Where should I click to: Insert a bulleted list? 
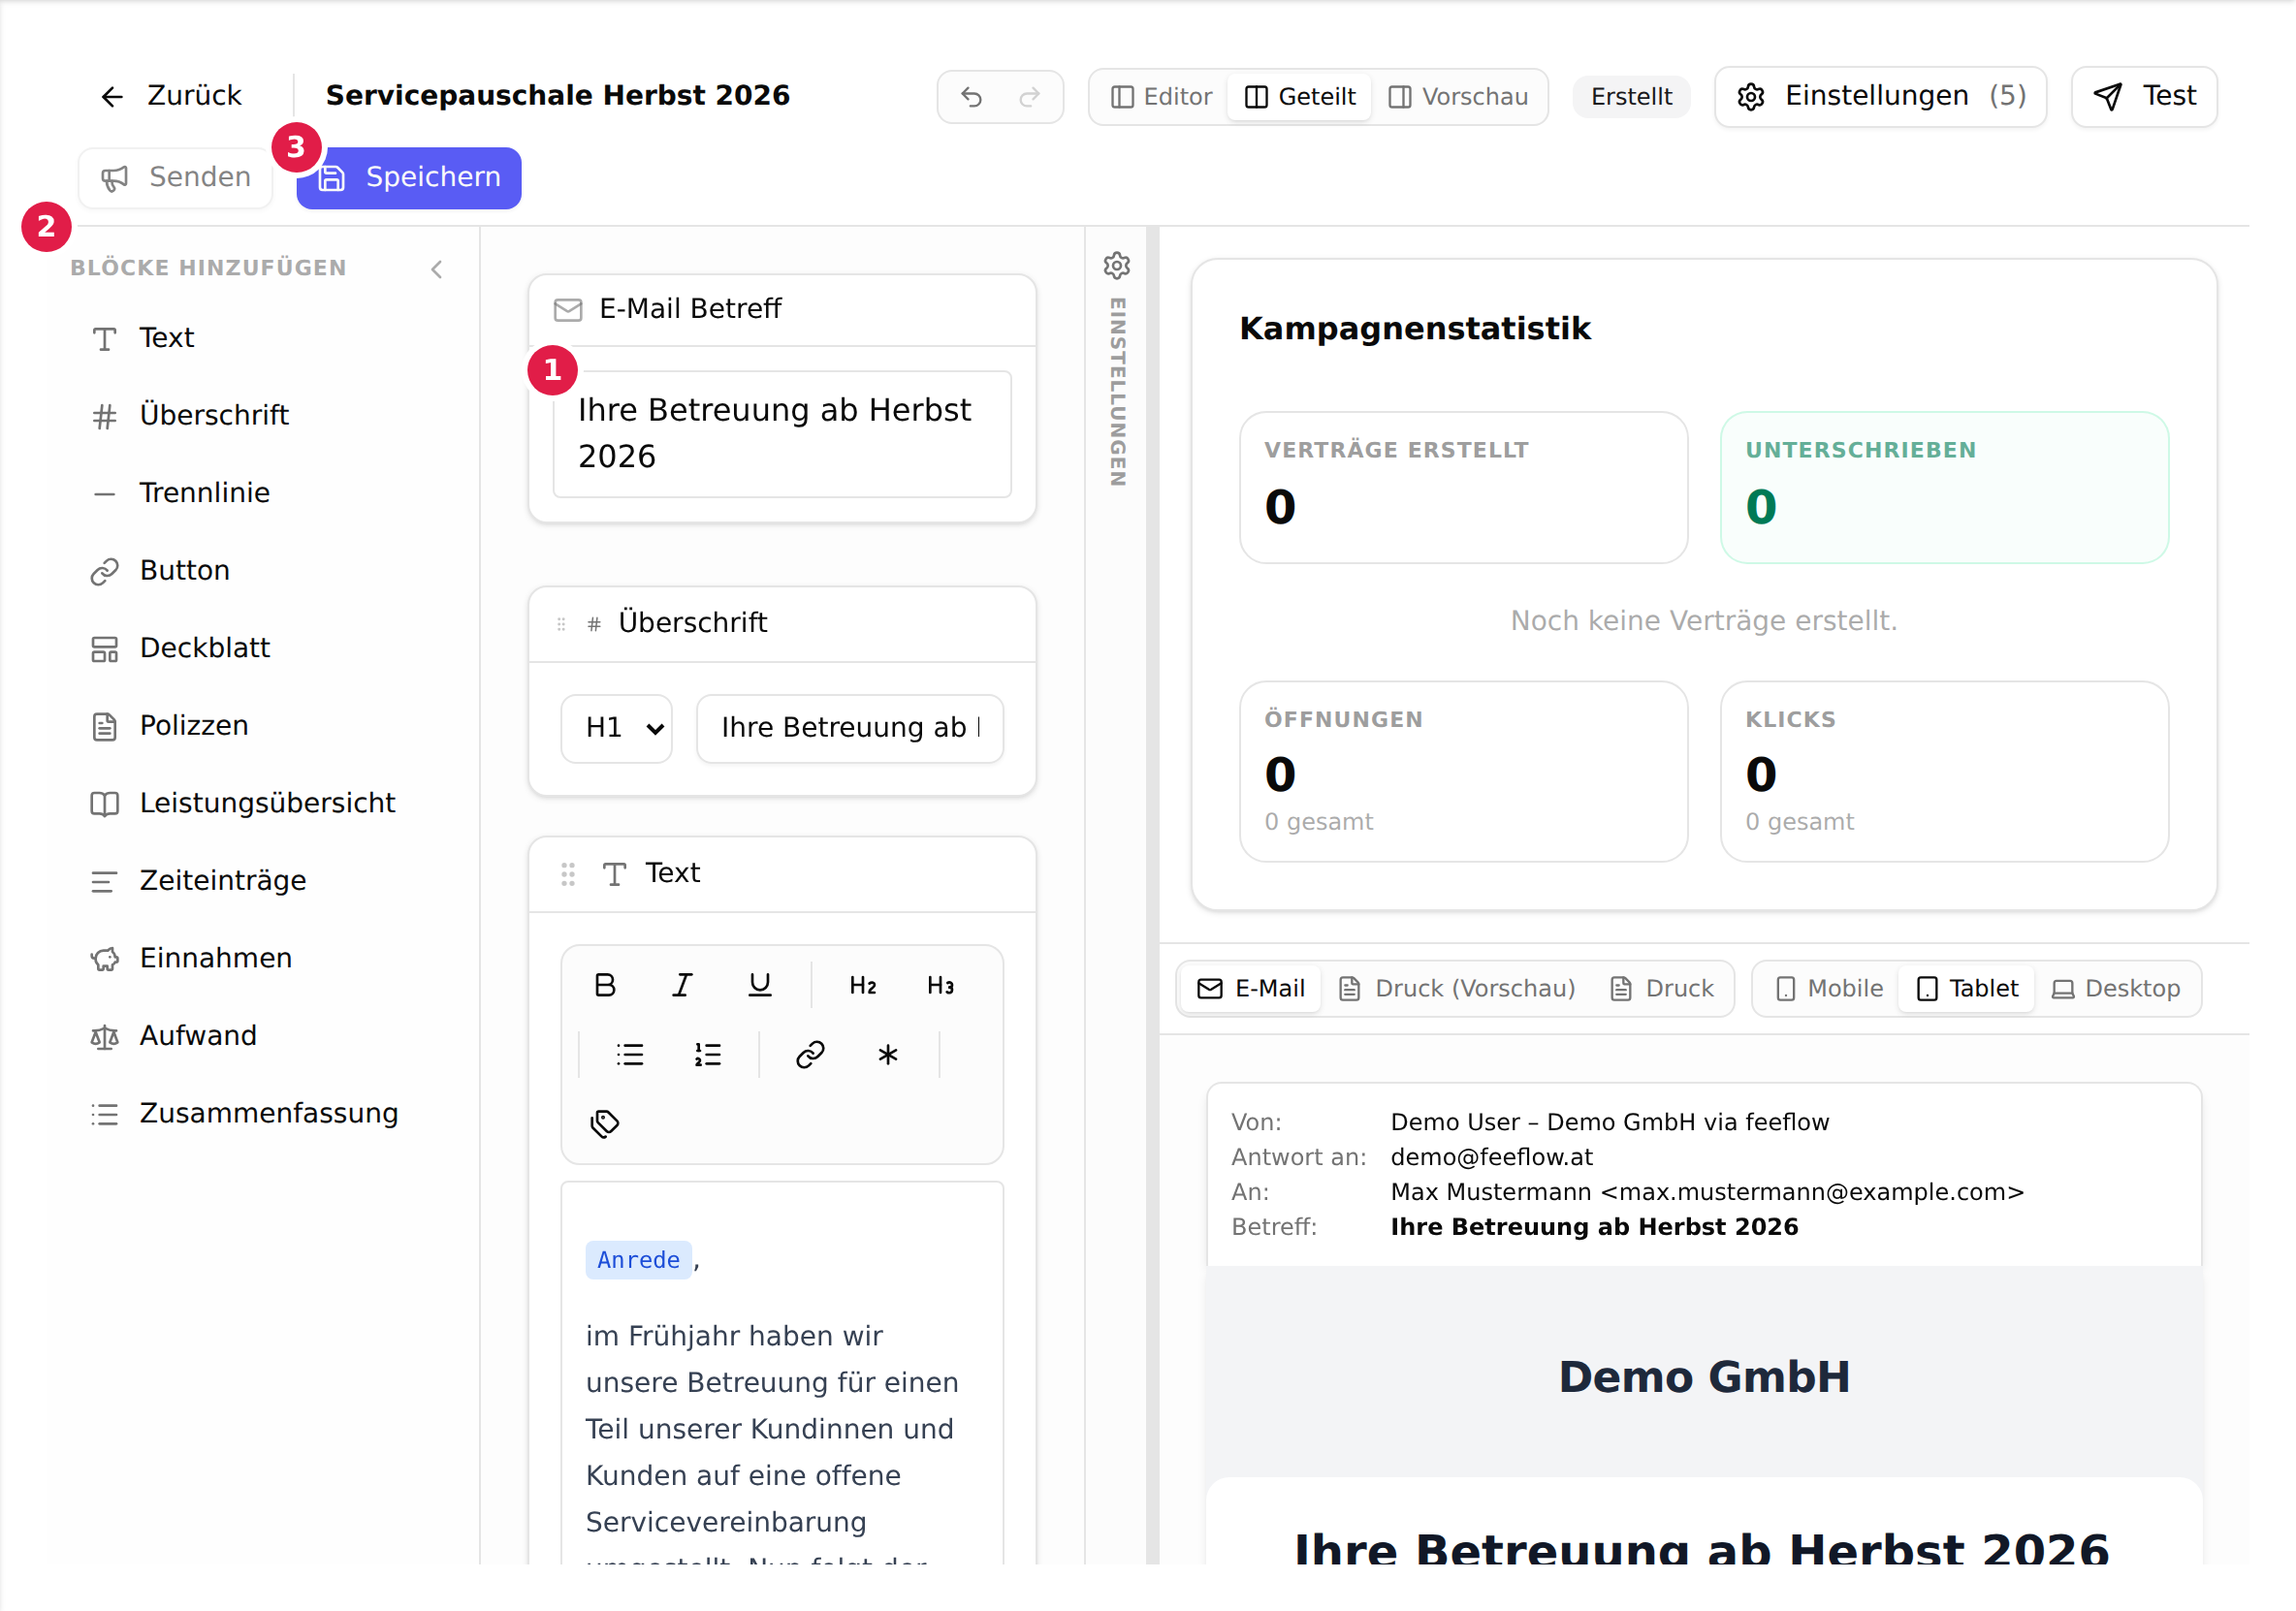630,1055
